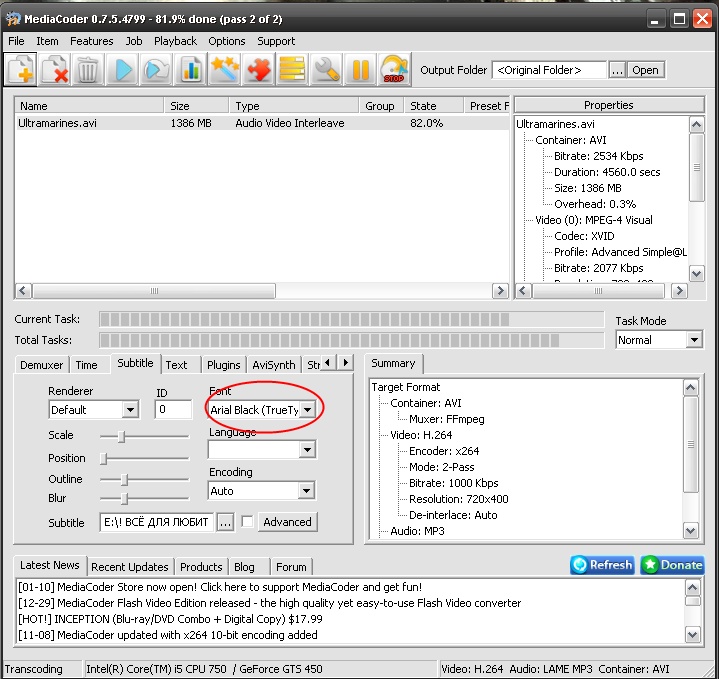Open the Language dropdown
719x679 pixels.
coord(262,450)
